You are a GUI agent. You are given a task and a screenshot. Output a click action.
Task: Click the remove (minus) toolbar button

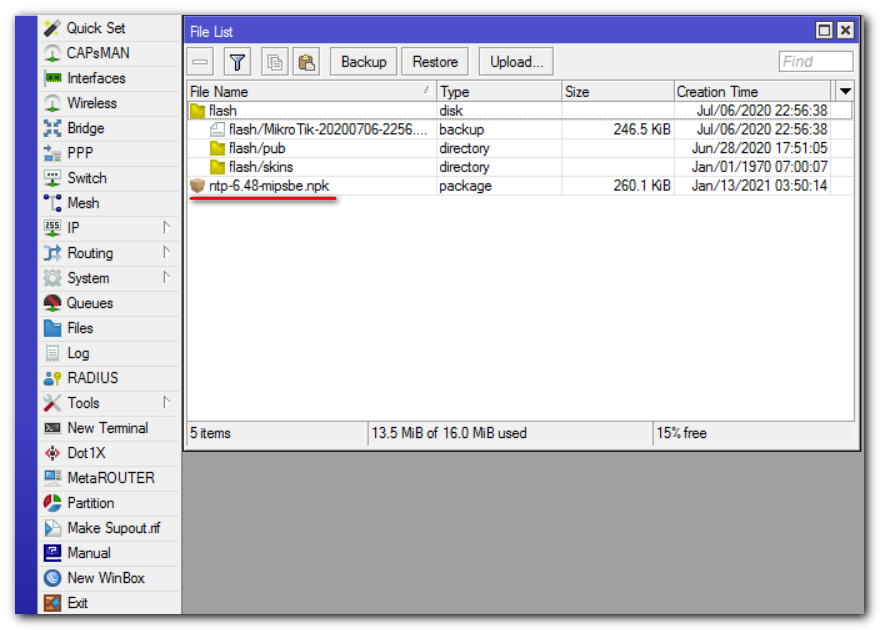(x=201, y=62)
